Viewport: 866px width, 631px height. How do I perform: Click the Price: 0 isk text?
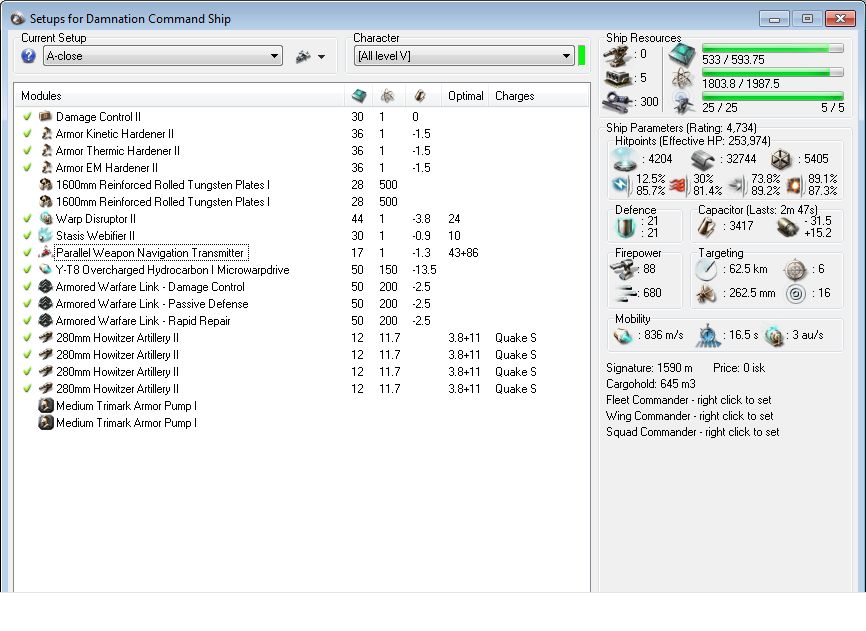[x=739, y=368]
